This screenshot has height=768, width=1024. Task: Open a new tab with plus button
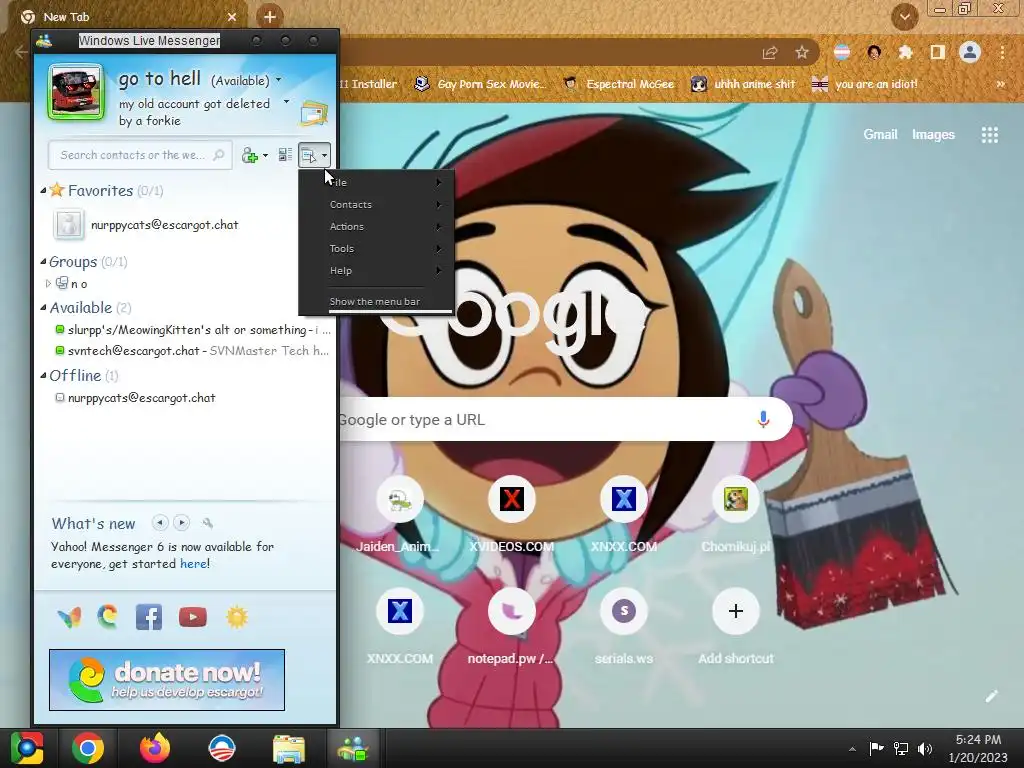[x=270, y=17]
